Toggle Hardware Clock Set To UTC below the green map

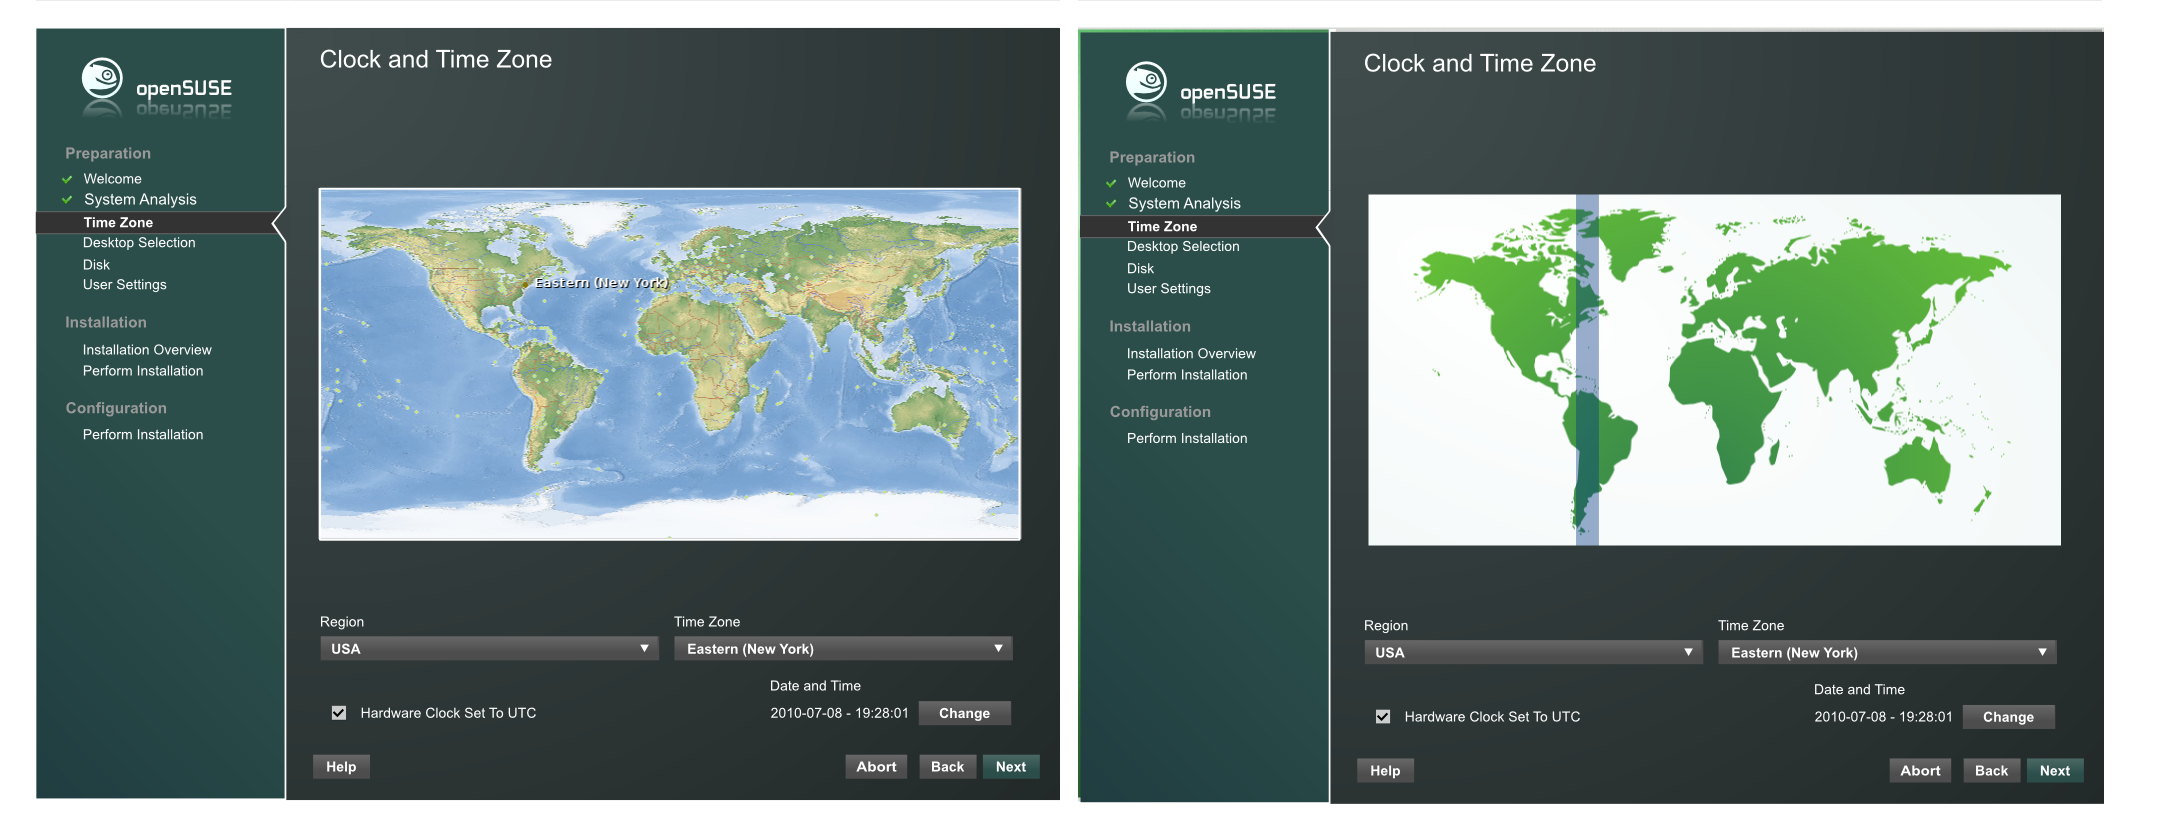(x=1383, y=717)
